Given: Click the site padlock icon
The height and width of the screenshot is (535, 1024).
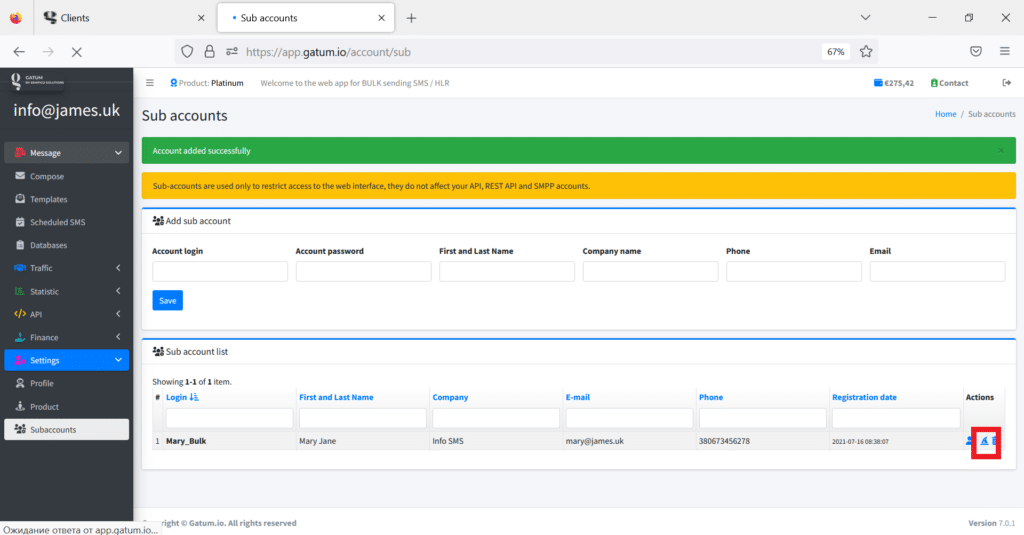Looking at the screenshot, I should 209,52.
